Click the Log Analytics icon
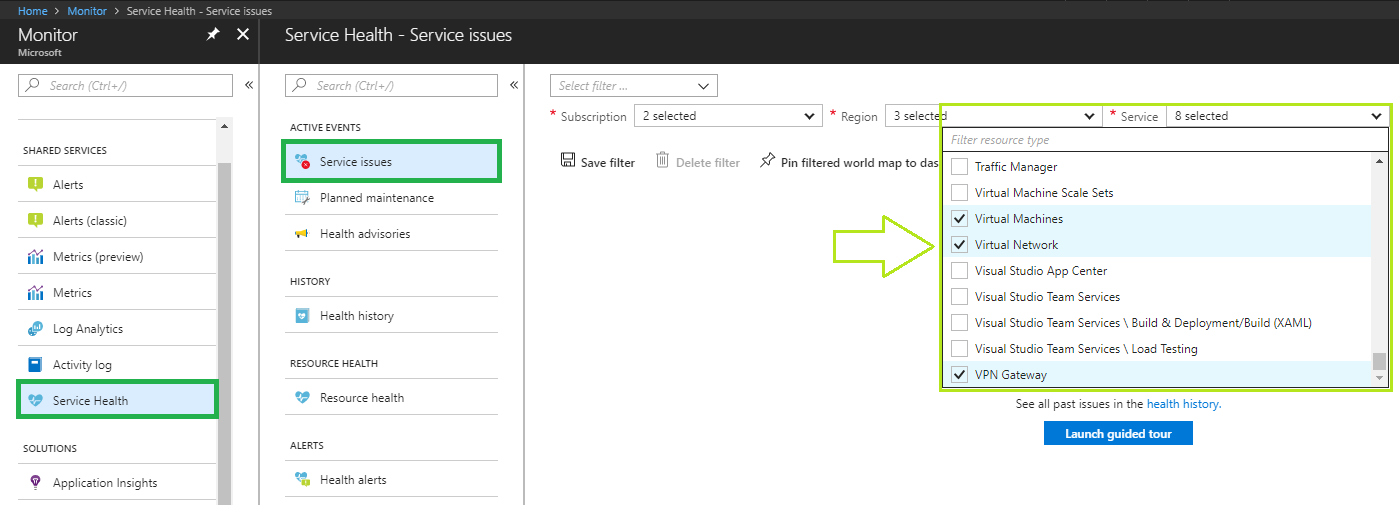The image size is (1399, 505). pos(36,329)
